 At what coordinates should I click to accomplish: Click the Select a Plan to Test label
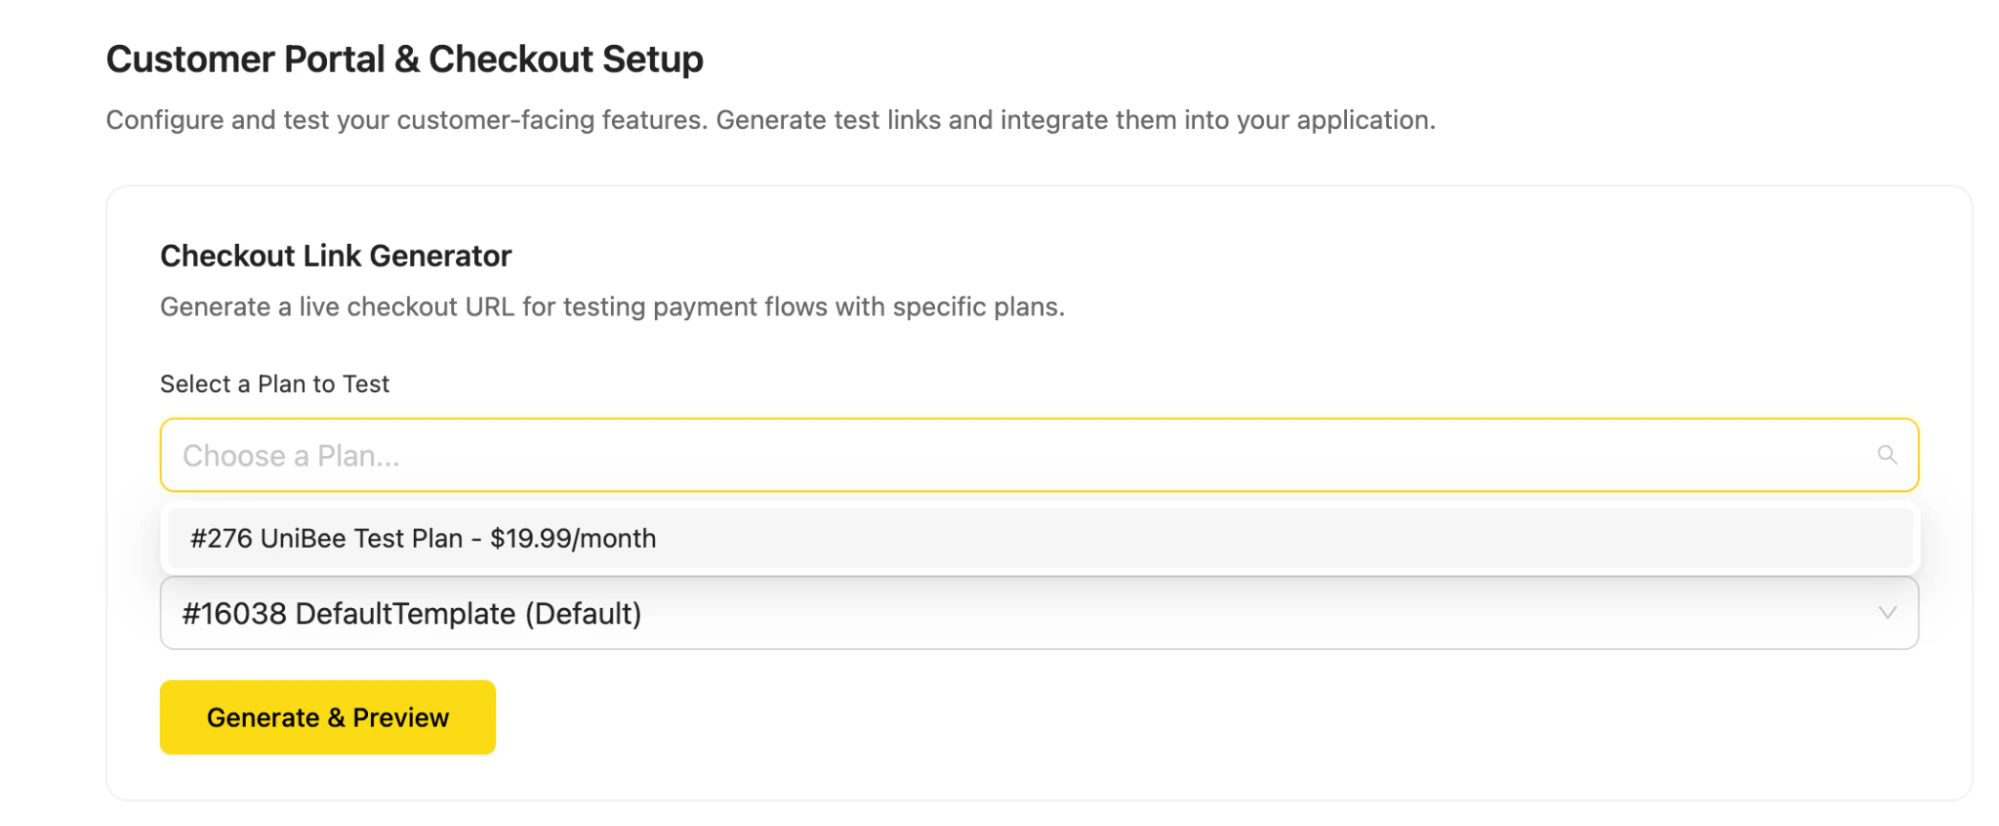274,383
